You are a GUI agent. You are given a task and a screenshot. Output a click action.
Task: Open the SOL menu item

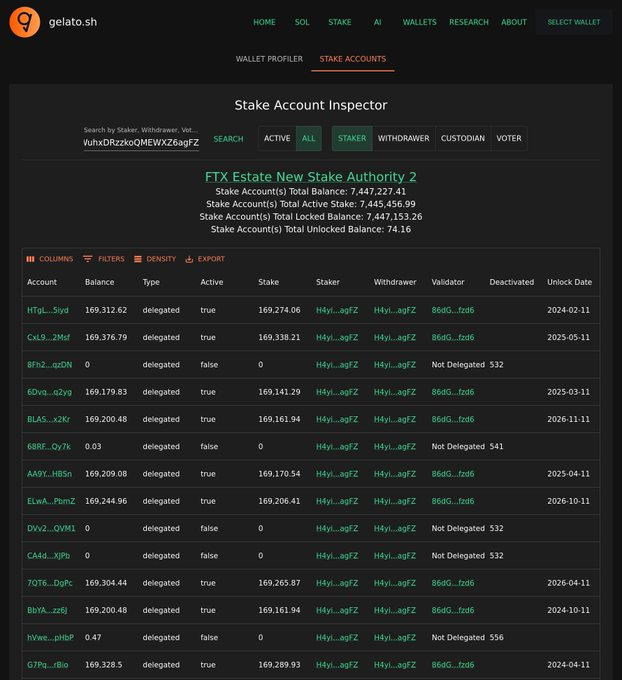tap(302, 22)
